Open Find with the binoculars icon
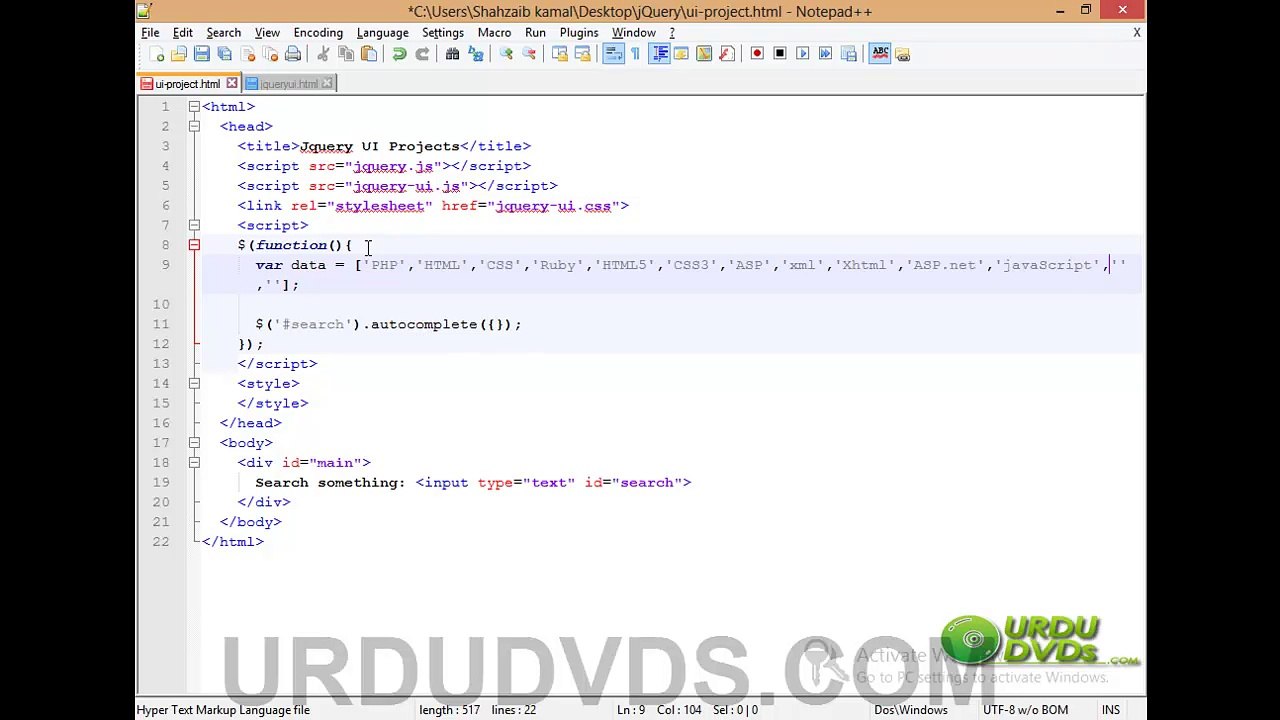This screenshot has height=720, width=1280. (x=452, y=54)
